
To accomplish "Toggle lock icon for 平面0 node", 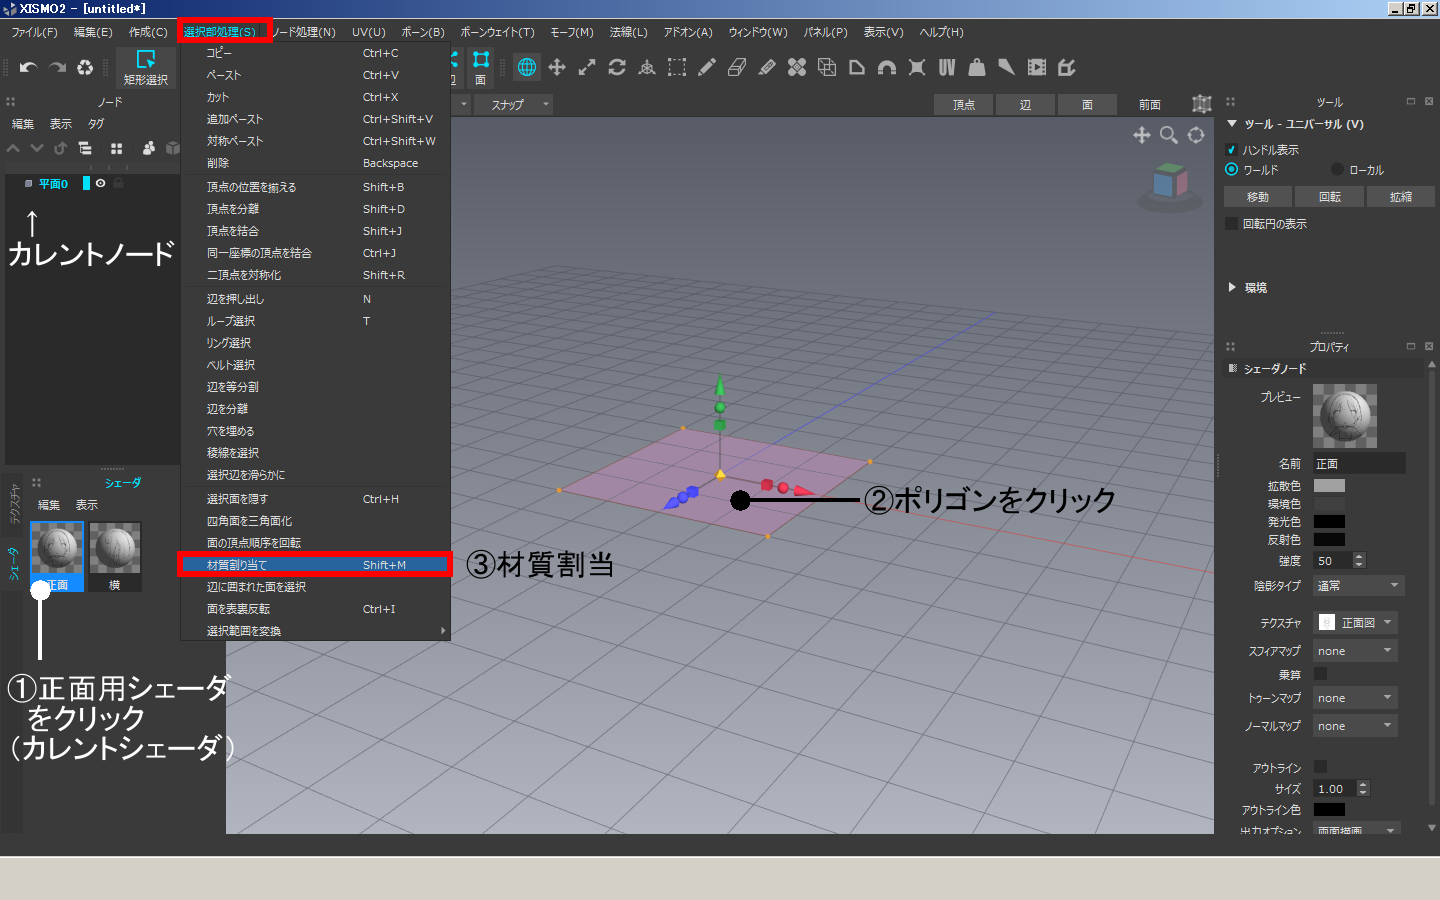I will pyautogui.click(x=119, y=183).
